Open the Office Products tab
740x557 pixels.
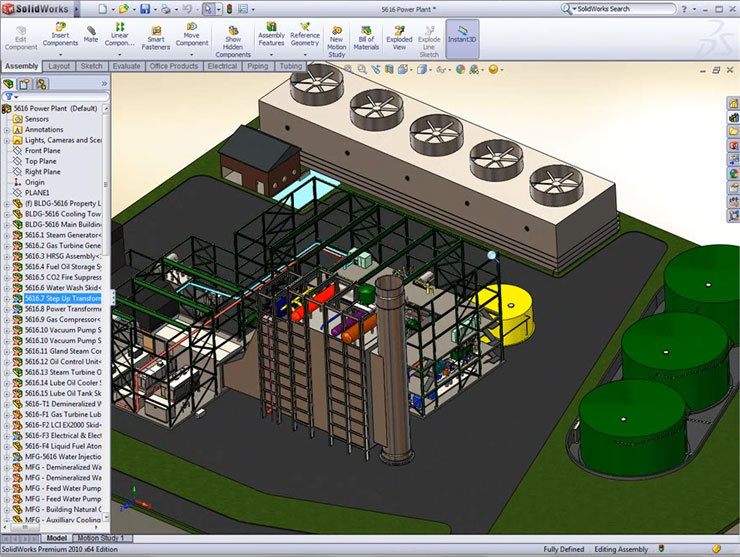click(174, 66)
